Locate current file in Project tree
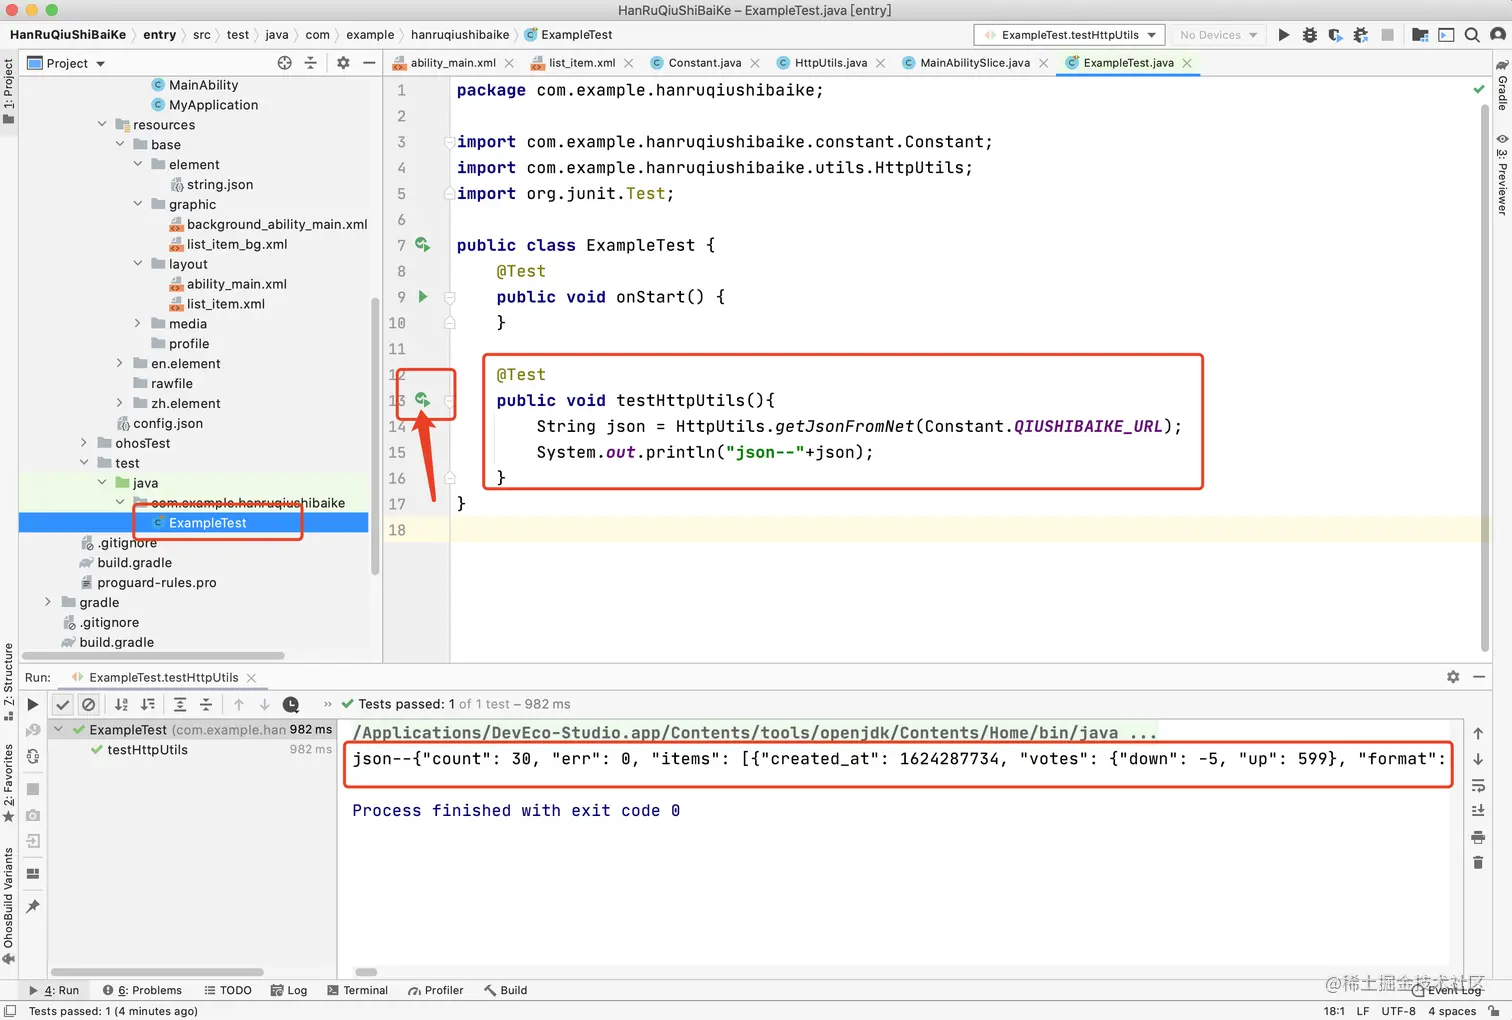 click(x=285, y=63)
